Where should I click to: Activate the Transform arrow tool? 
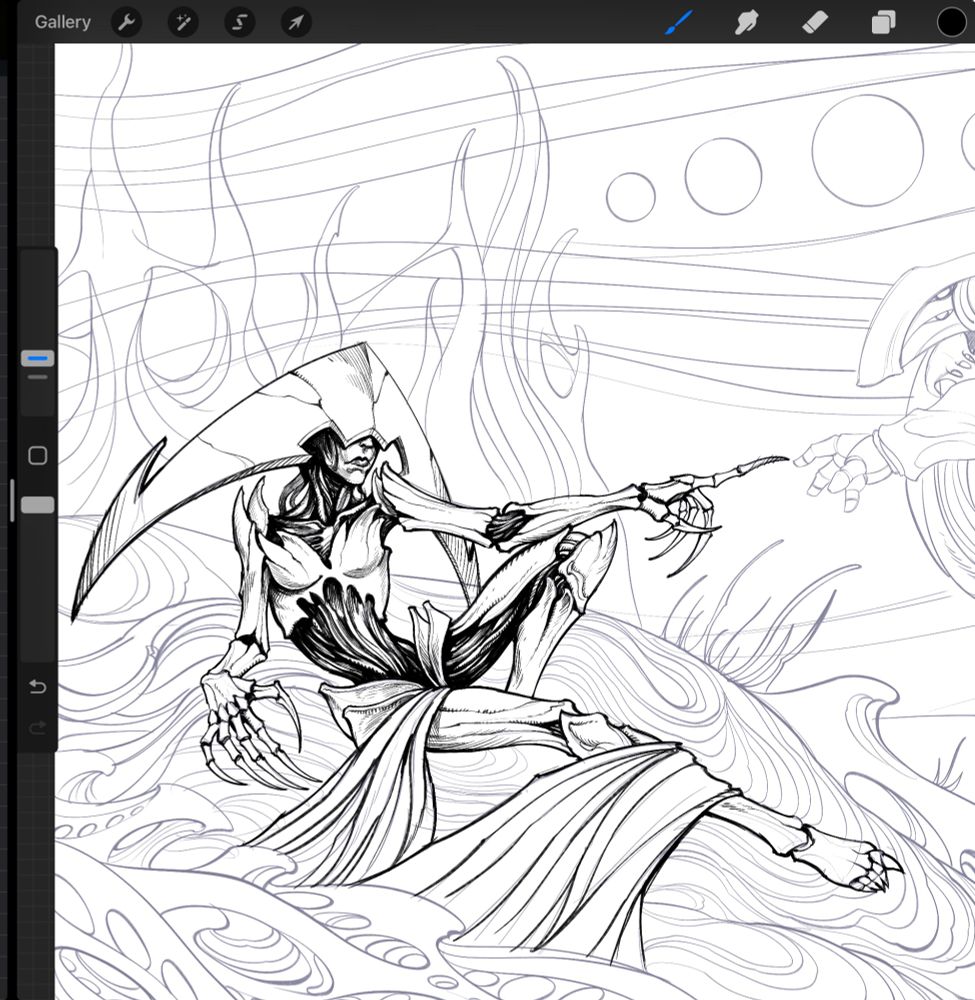(x=297, y=23)
